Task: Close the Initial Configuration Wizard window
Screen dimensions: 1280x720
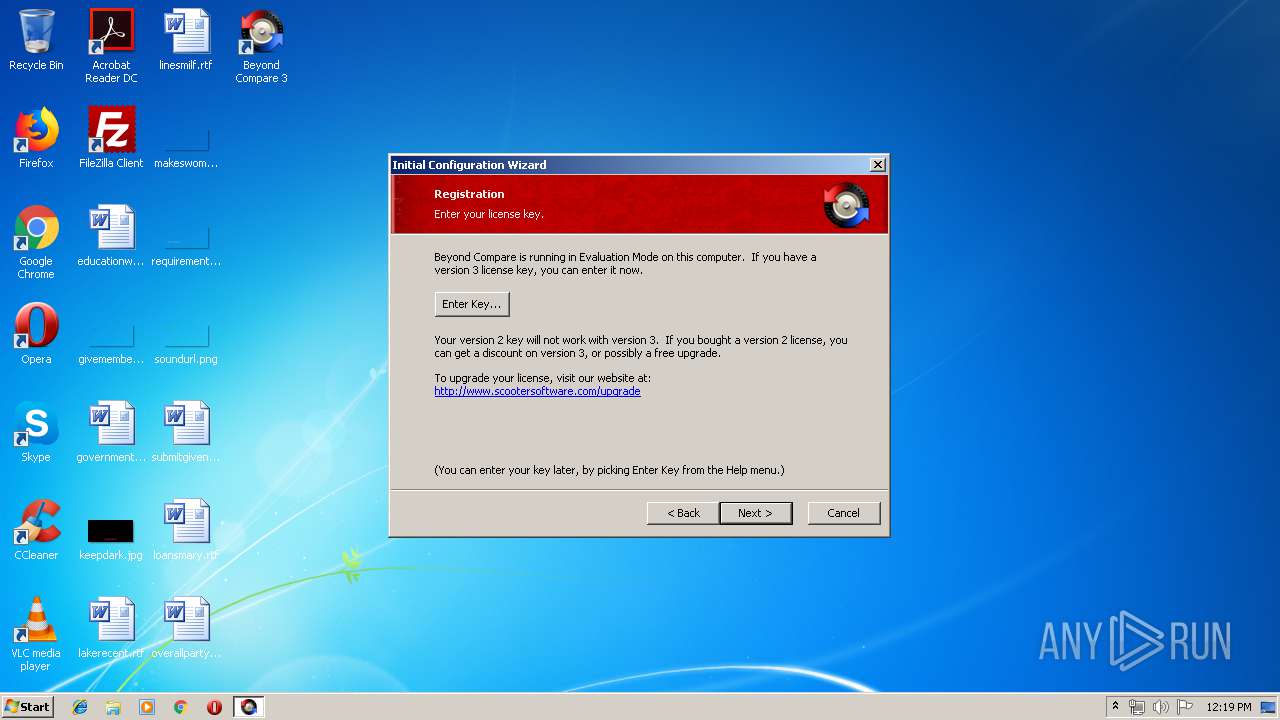Action: [x=878, y=165]
